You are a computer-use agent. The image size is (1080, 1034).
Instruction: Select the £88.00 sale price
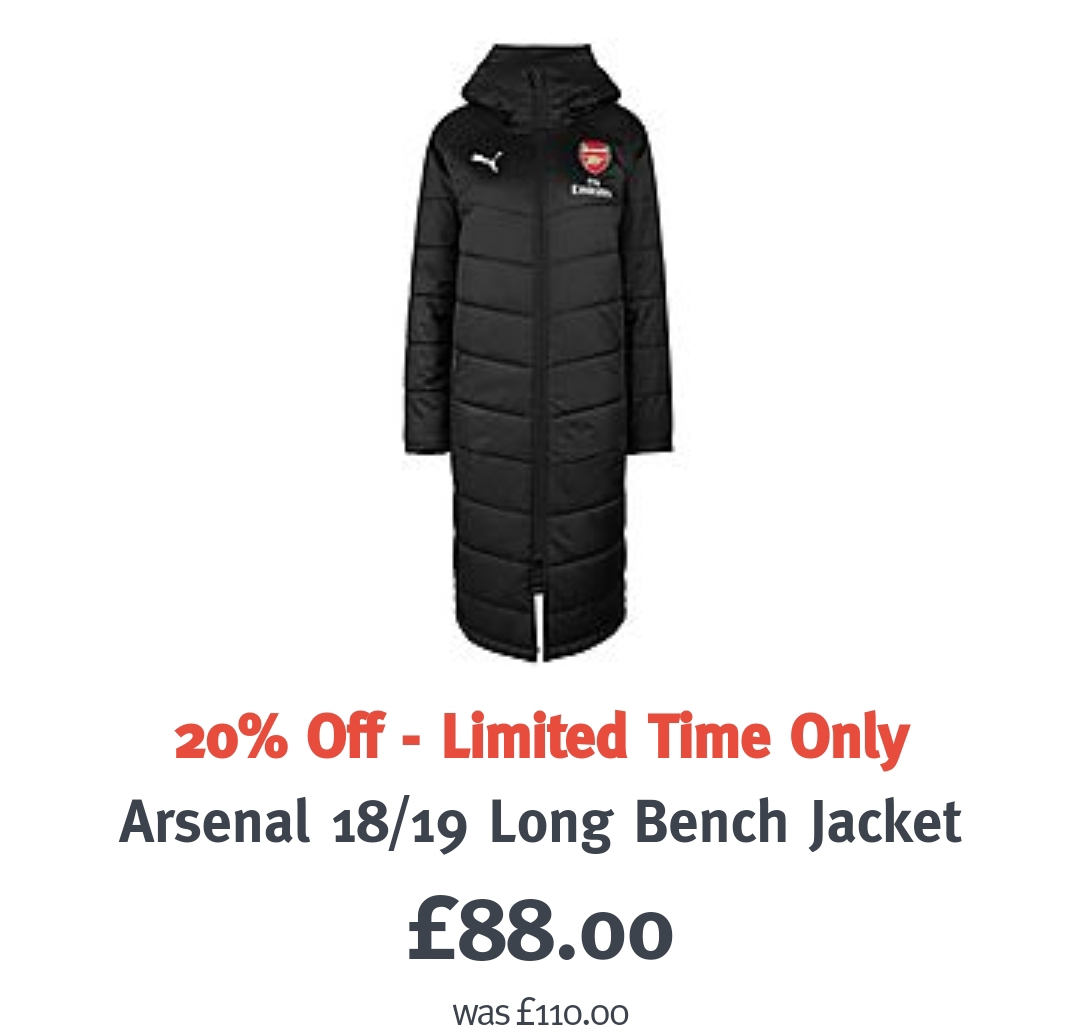coord(540,929)
